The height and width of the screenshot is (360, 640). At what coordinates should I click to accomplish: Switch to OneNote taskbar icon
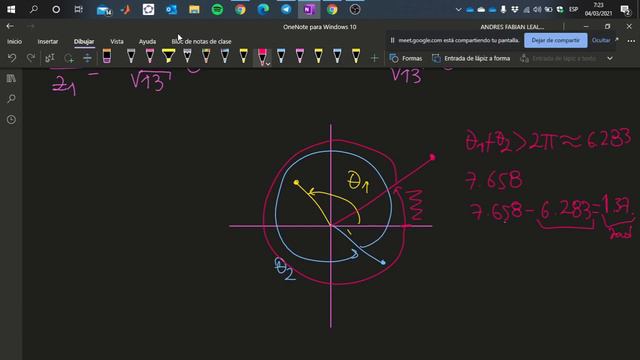[x=309, y=9]
